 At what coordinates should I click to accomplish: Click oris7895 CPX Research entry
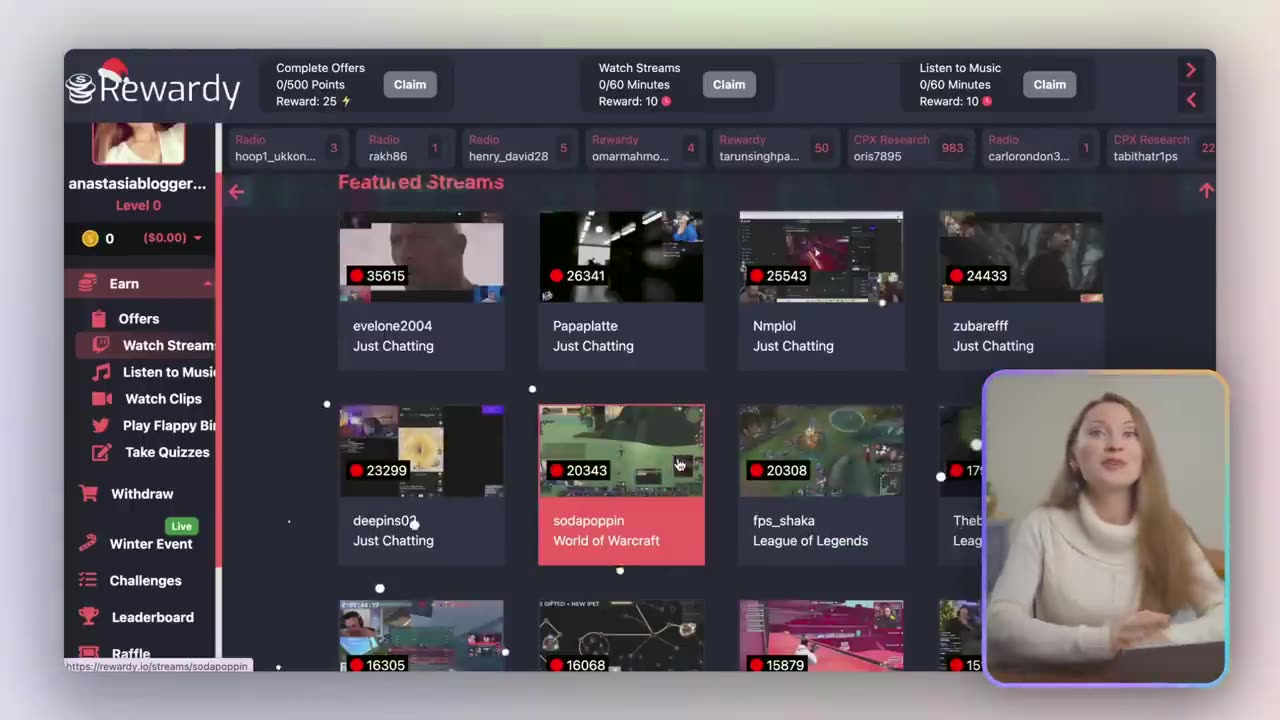(909, 148)
